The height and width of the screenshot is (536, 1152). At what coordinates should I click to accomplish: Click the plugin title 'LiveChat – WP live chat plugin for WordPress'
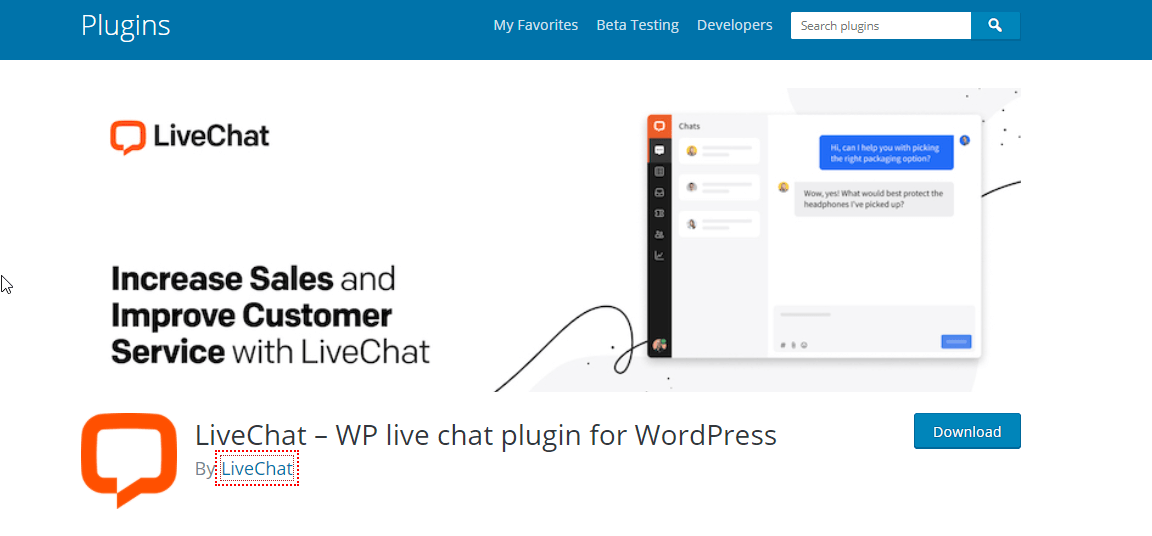[x=486, y=435]
